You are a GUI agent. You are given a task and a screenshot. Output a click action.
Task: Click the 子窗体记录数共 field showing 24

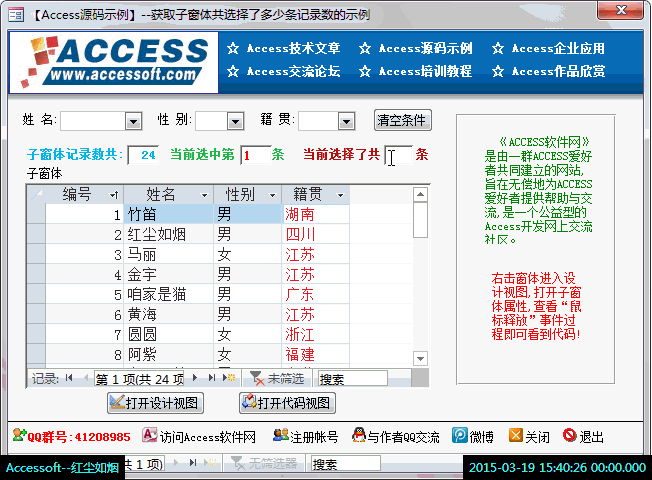(x=143, y=155)
